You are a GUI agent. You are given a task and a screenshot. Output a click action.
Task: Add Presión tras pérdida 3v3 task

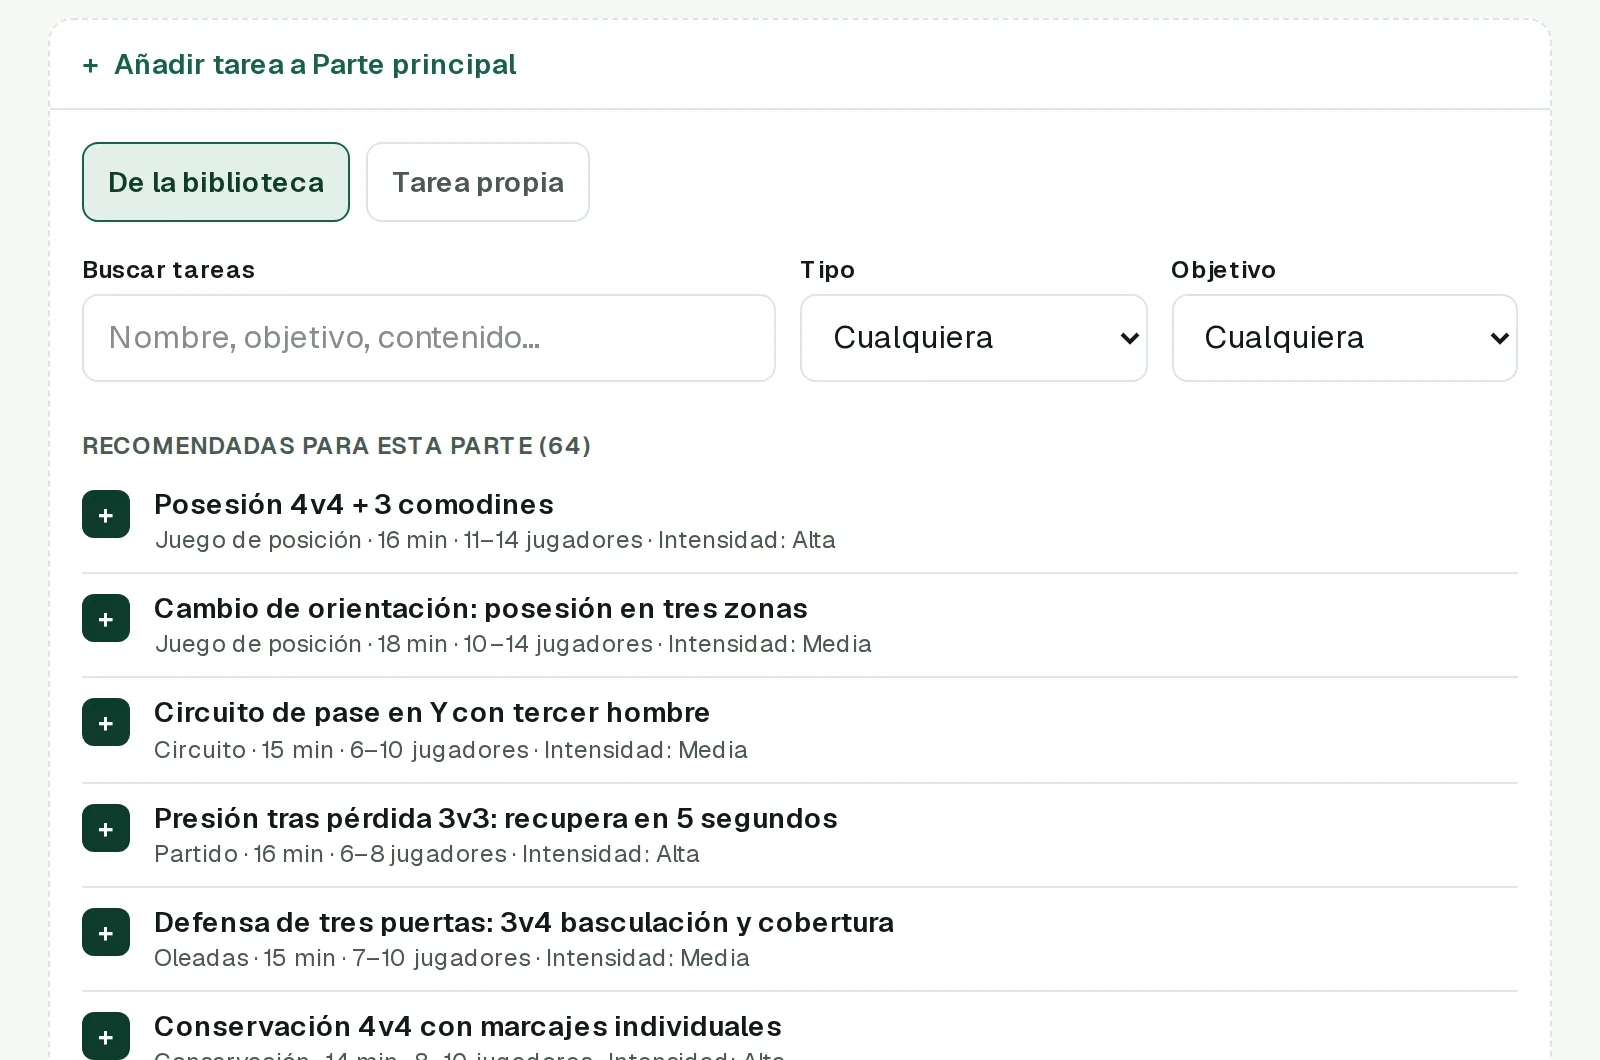(106, 828)
